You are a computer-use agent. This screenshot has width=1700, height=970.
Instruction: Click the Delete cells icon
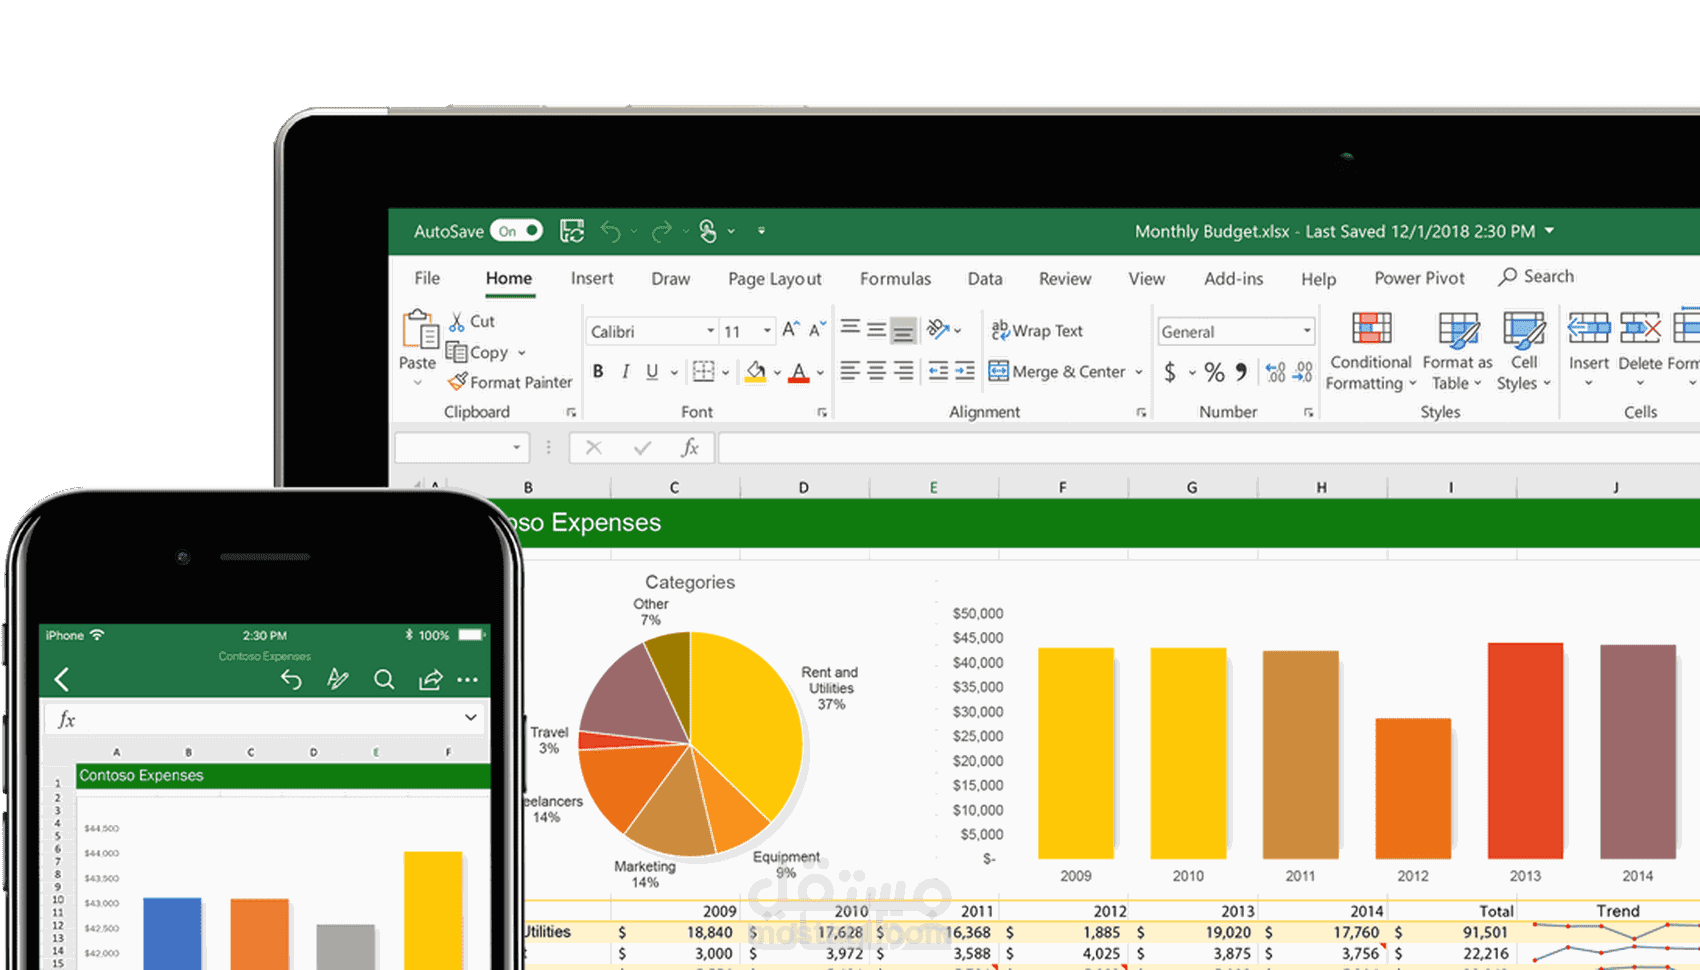pos(1640,329)
